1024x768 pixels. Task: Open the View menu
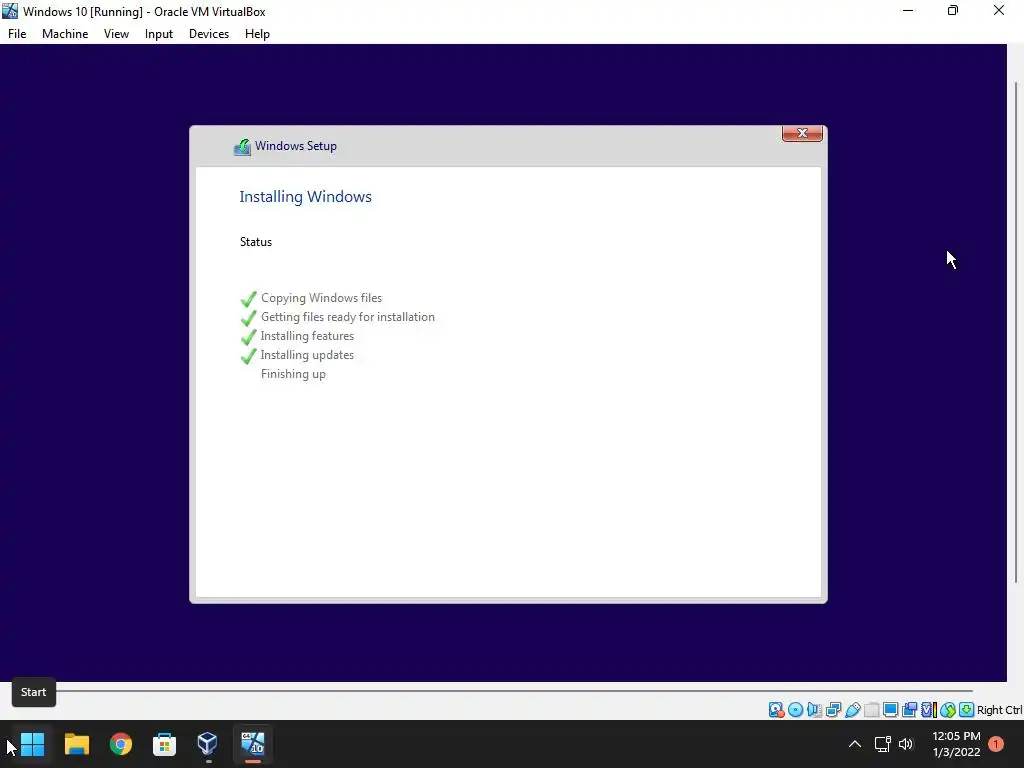tap(116, 34)
